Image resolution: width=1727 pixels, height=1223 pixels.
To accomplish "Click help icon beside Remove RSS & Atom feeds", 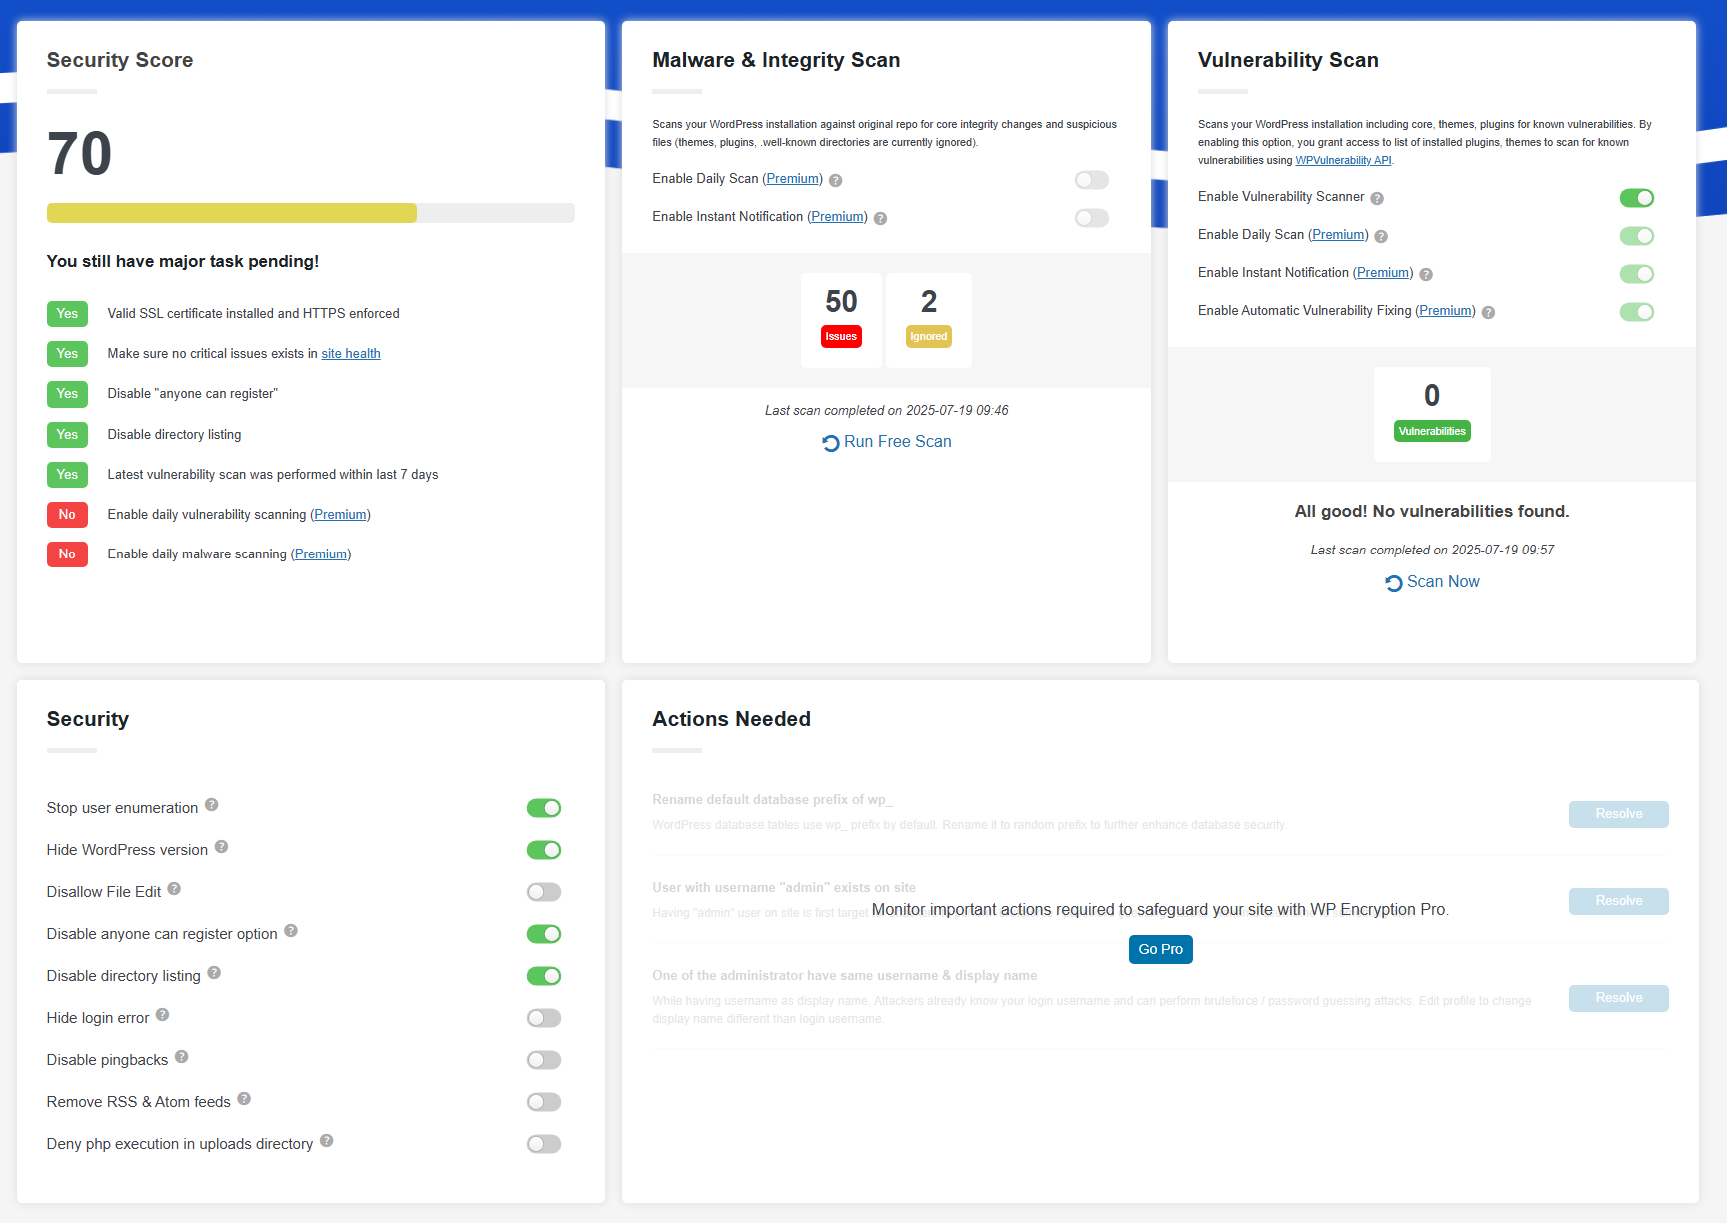I will coord(244,1099).
